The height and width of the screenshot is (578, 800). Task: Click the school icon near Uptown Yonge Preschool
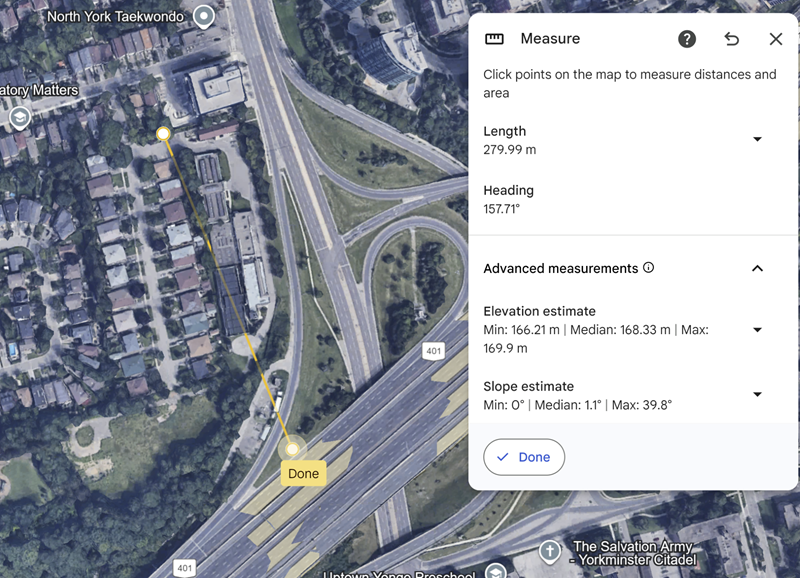495,571
